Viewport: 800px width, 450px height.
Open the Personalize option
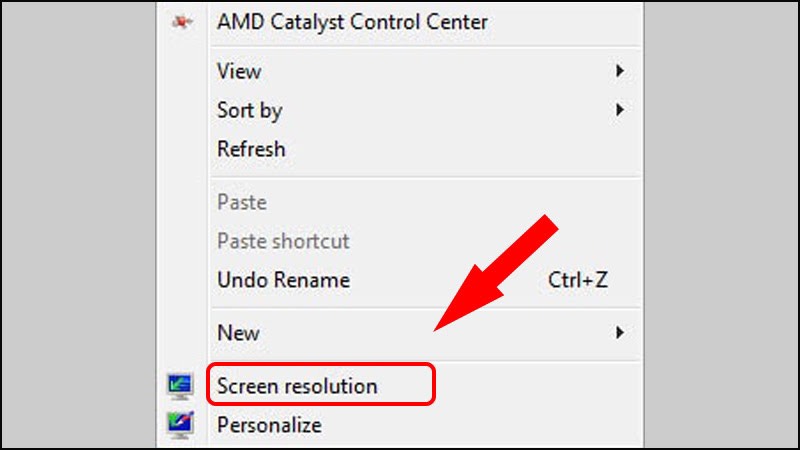click(269, 424)
